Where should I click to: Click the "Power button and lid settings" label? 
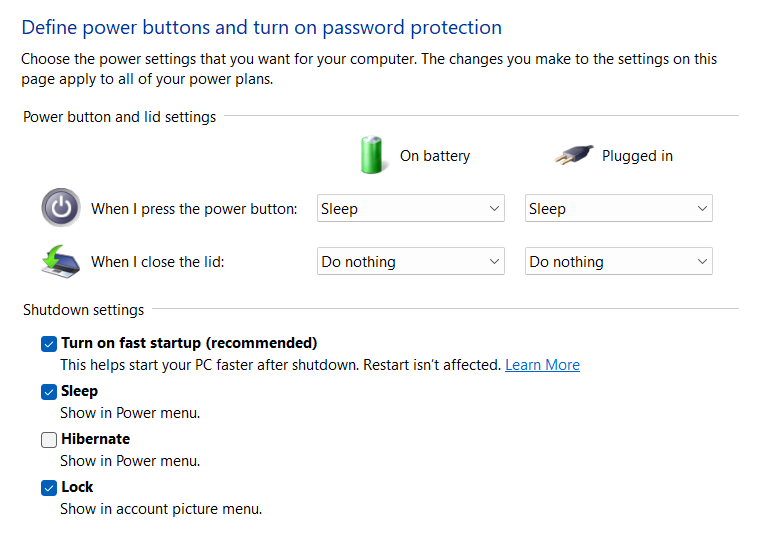point(119,117)
